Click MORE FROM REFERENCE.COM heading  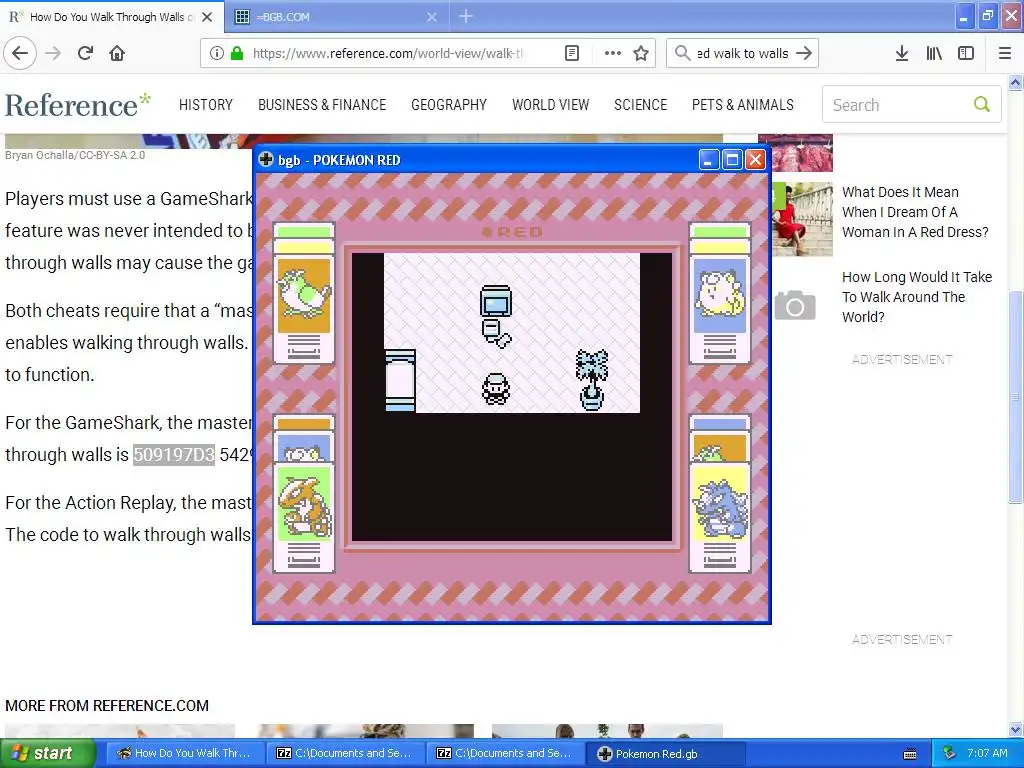tap(107, 706)
